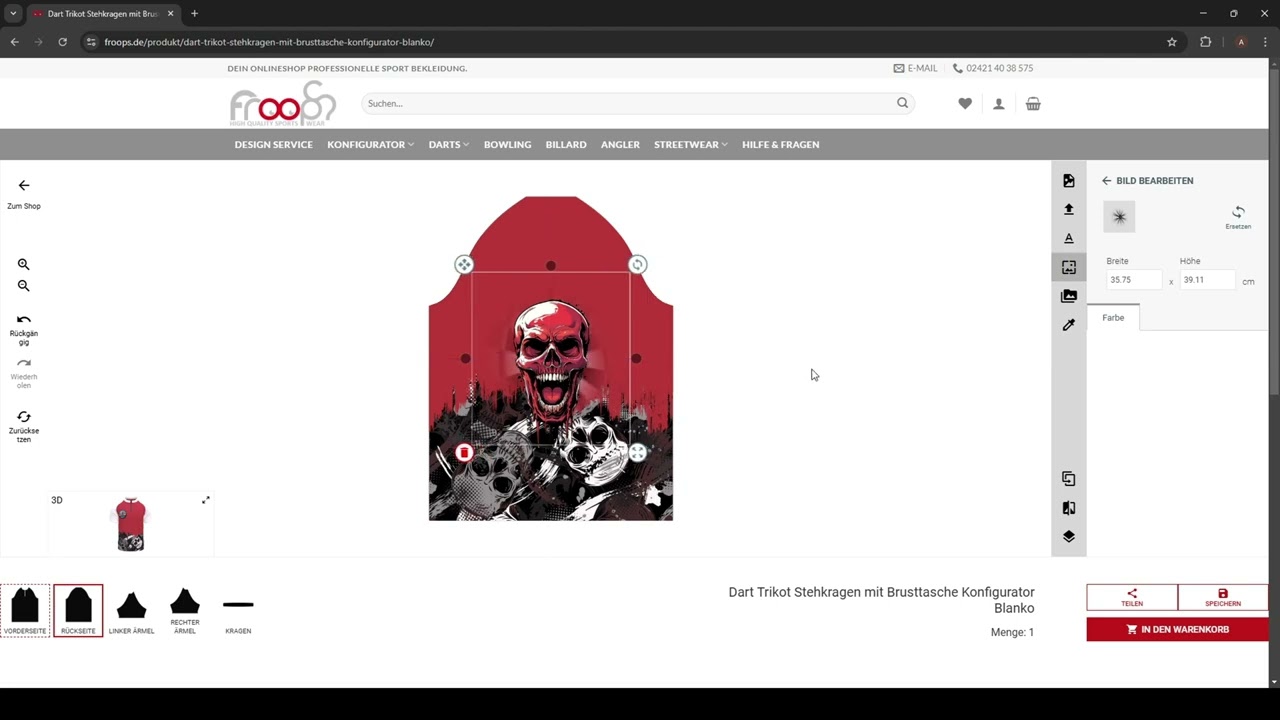Open the wishlist heart icon

[965, 104]
